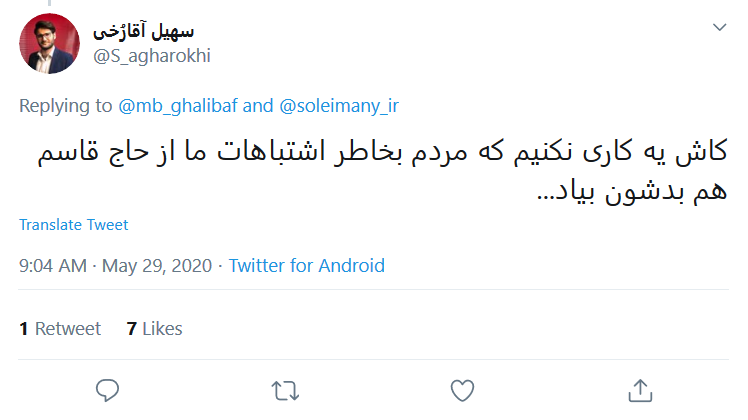Click the Replying to label
The width and height of the screenshot is (748, 420).
click(66, 104)
